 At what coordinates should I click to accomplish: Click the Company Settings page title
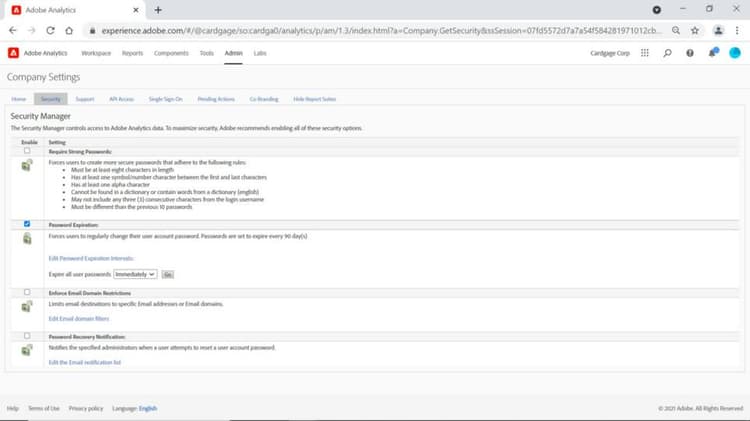click(44, 77)
